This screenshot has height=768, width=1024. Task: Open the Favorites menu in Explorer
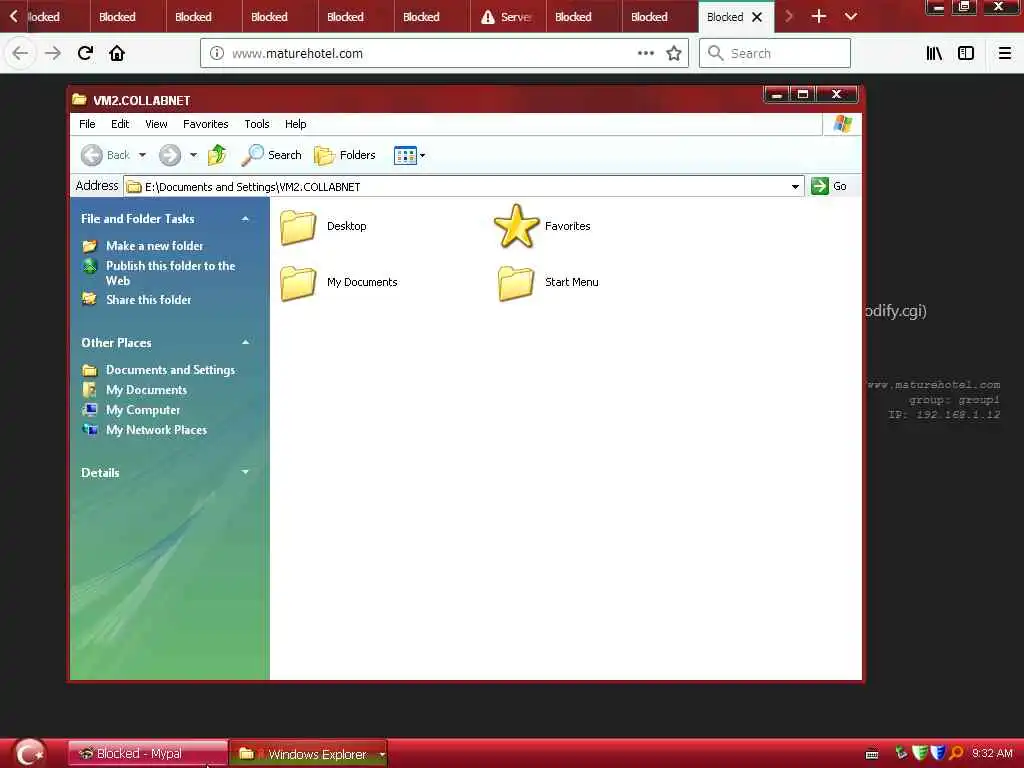(206, 124)
